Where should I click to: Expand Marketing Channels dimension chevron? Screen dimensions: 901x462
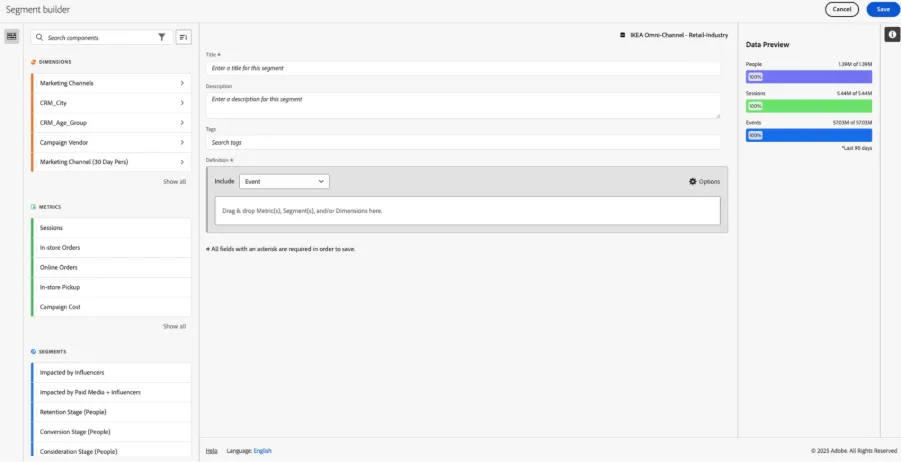[x=182, y=83]
